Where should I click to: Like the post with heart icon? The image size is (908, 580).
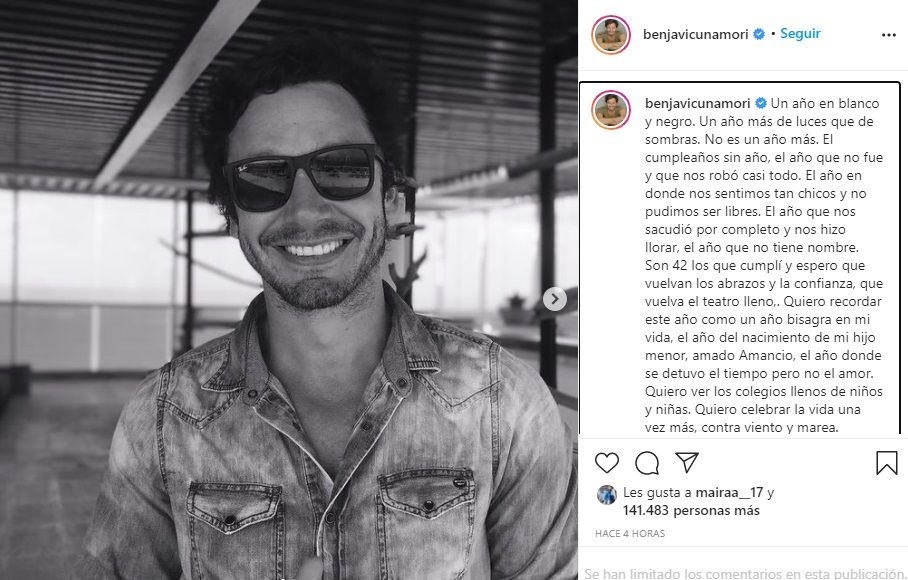[x=607, y=462]
